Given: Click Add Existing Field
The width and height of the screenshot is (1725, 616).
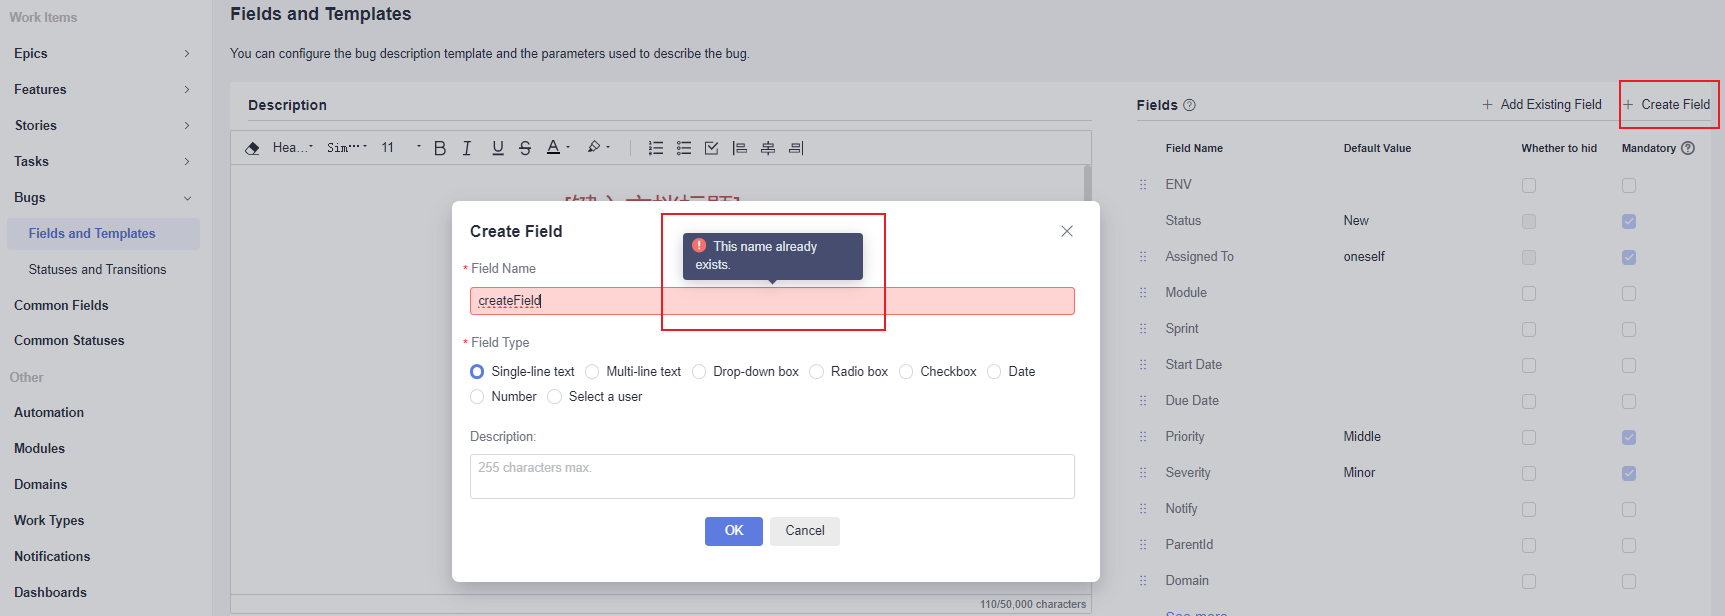Looking at the screenshot, I should coord(1541,105).
